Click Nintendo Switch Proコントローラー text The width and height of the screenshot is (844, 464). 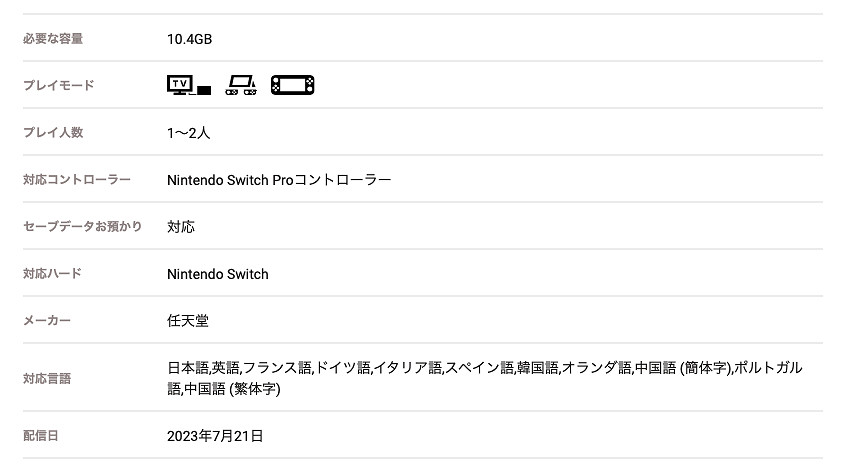[279, 180]
